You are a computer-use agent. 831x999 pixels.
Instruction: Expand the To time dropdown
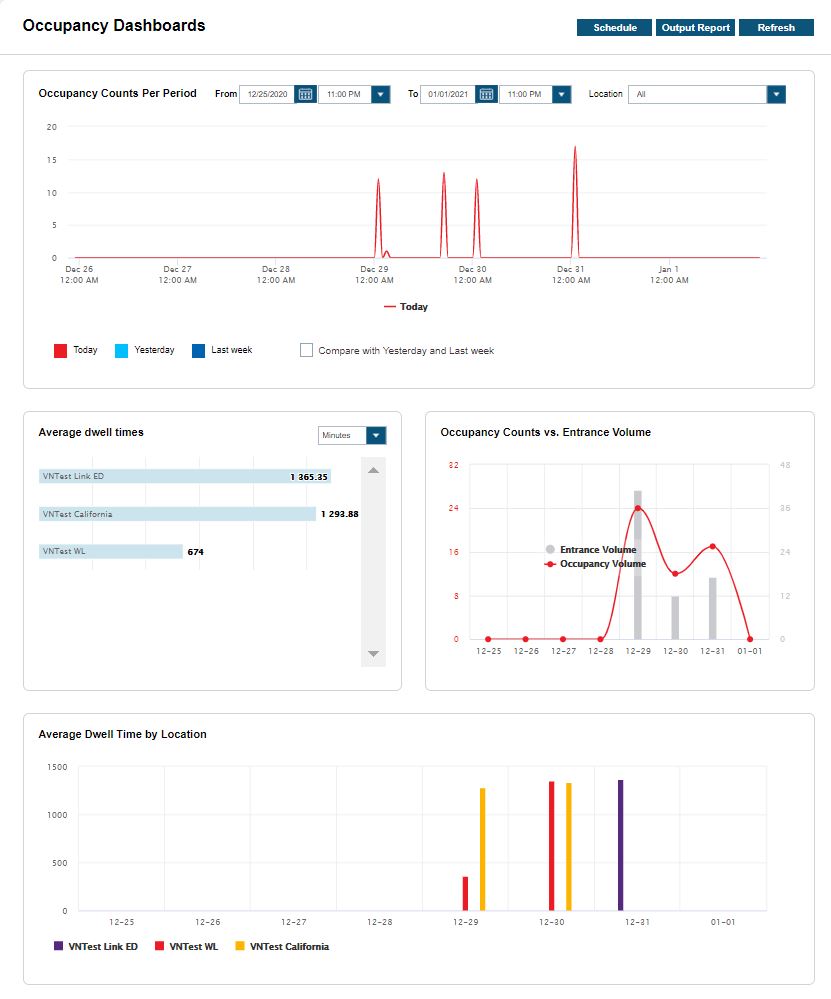pos(561,94)
